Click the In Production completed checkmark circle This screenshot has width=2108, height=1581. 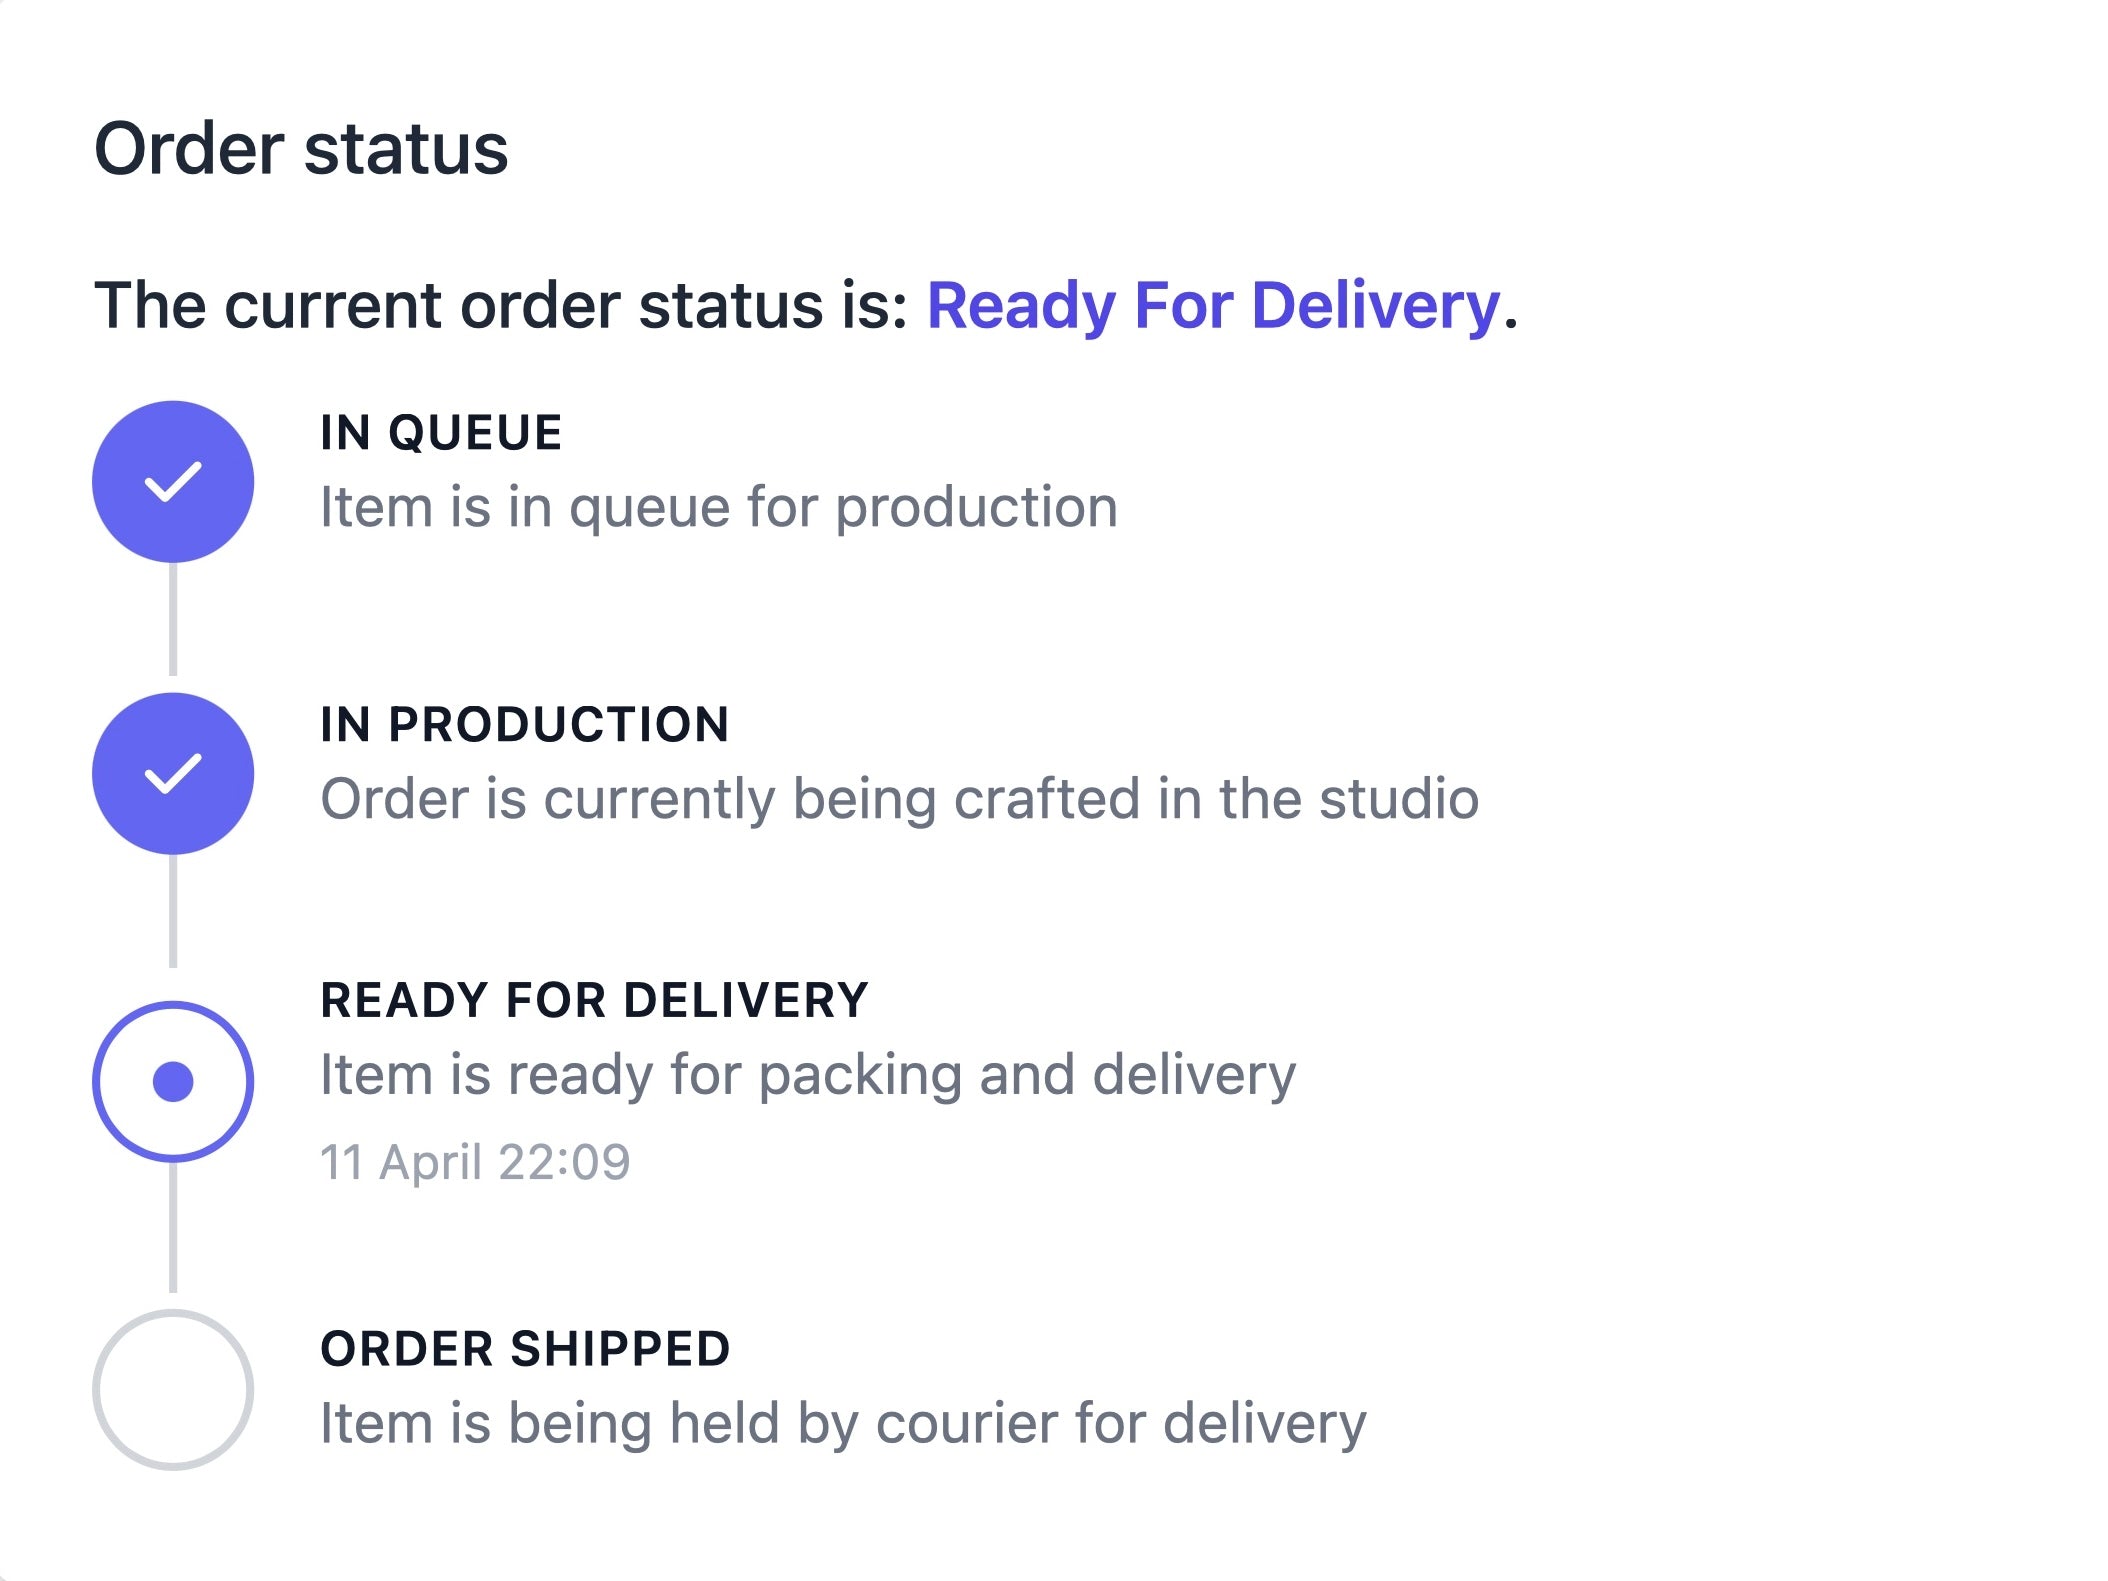(173, 773)
